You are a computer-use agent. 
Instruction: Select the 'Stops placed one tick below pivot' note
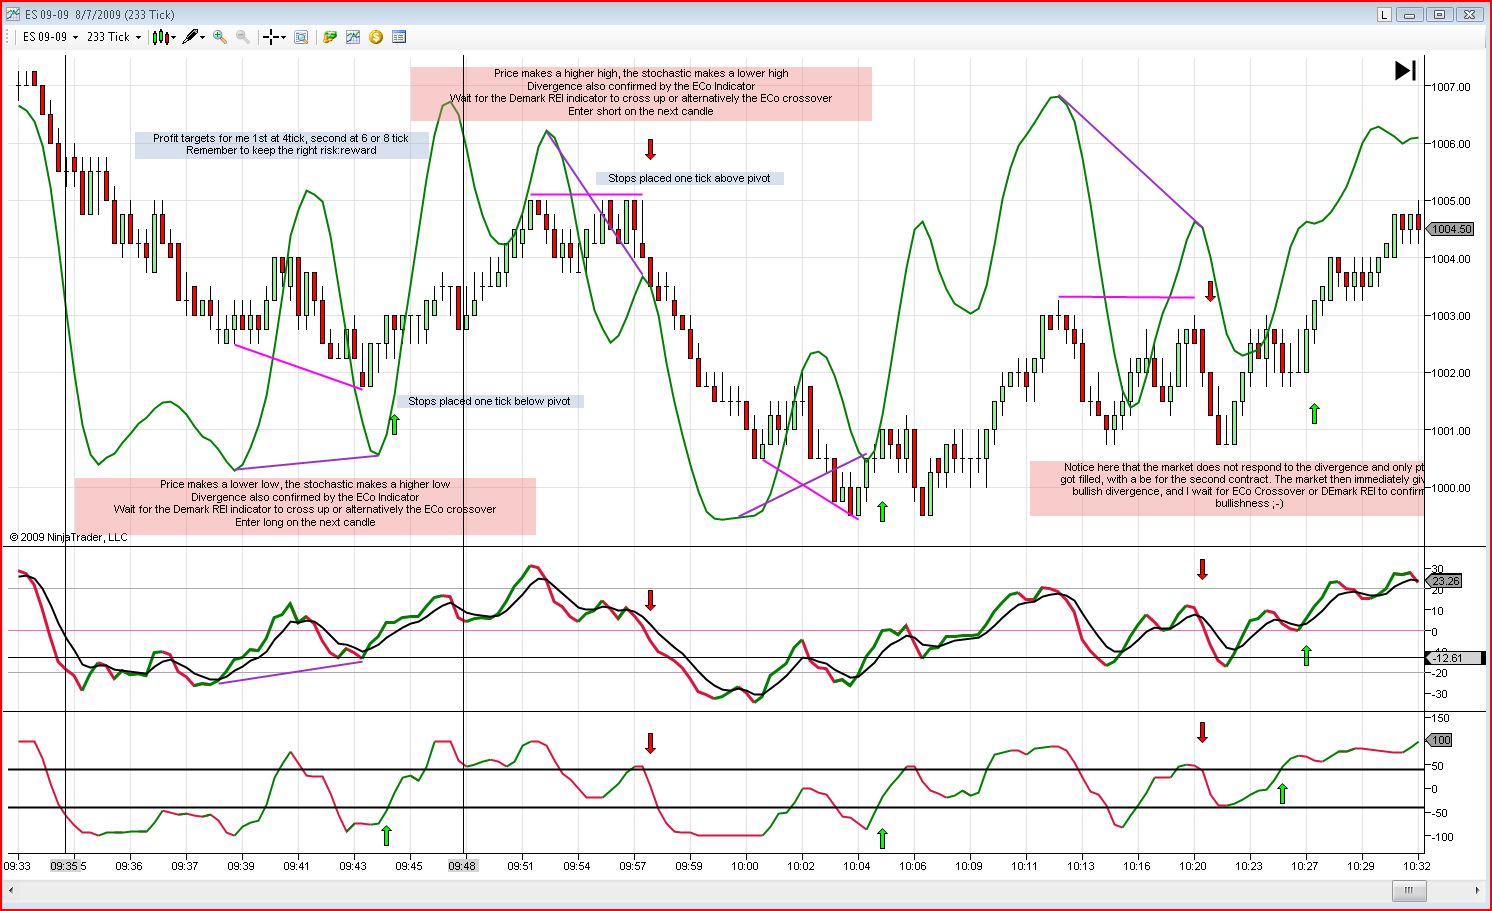click(489, 401)
